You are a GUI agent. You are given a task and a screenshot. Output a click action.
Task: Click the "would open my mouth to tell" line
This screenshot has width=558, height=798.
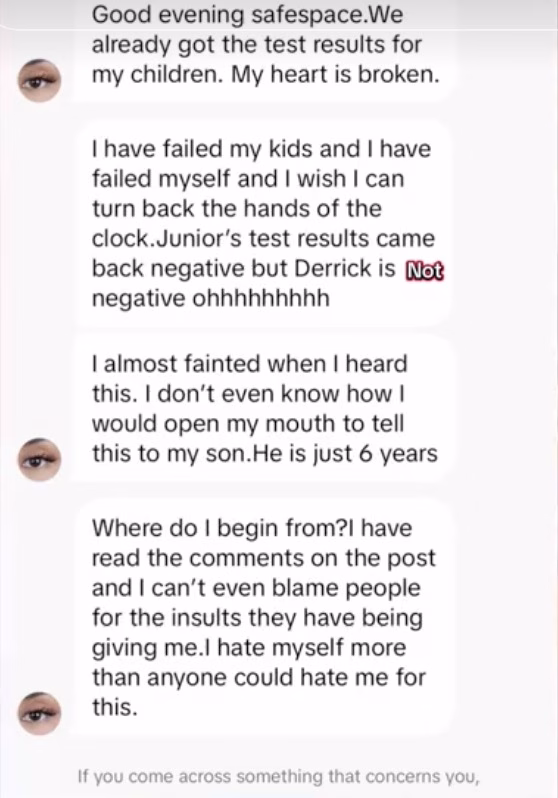248,423
